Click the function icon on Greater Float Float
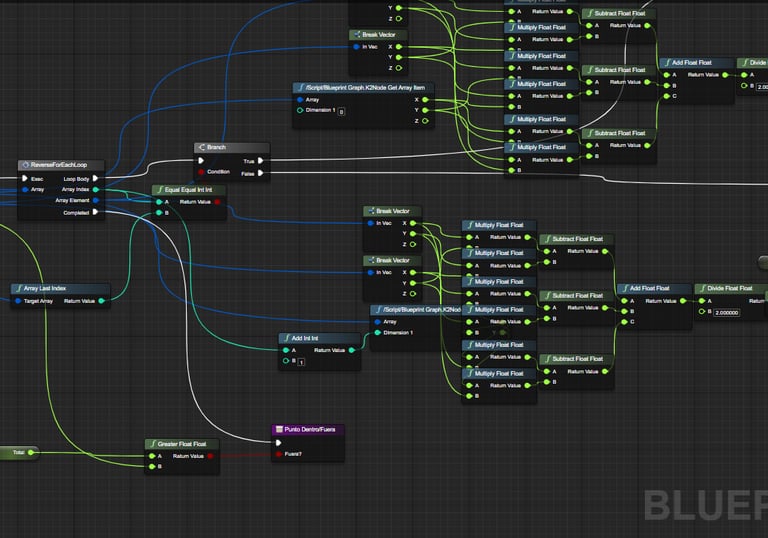Image resolution: width=768 pixels, height=538 pixels. (x=153, y=444)
